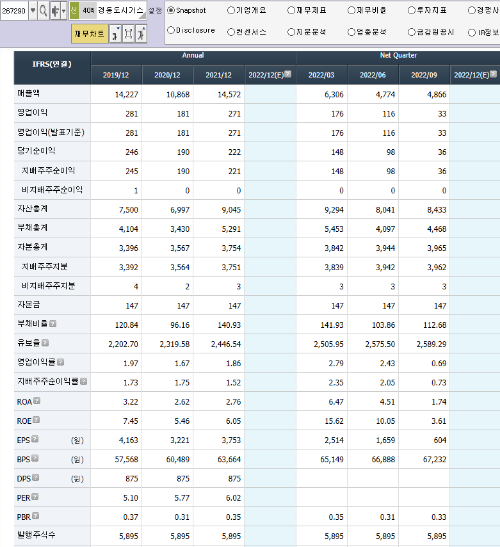The width and height of the screenshot is (500, 547).
Task: Select the 컨센서스 radio button
Action: point(231,32)
